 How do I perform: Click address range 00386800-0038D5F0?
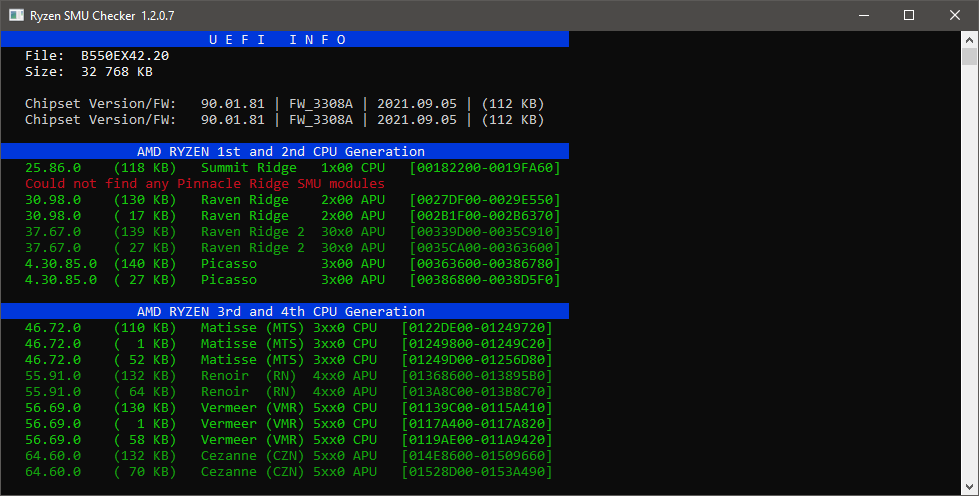[x=485, y=280]
